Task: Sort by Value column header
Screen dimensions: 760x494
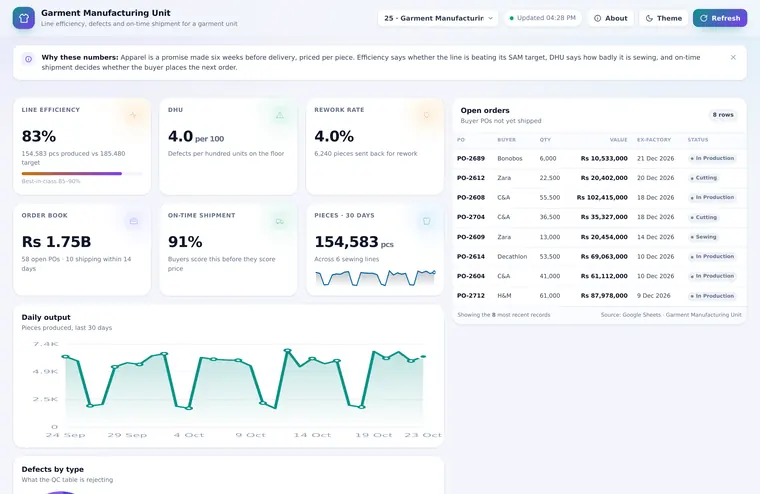Action: [618, 140]
